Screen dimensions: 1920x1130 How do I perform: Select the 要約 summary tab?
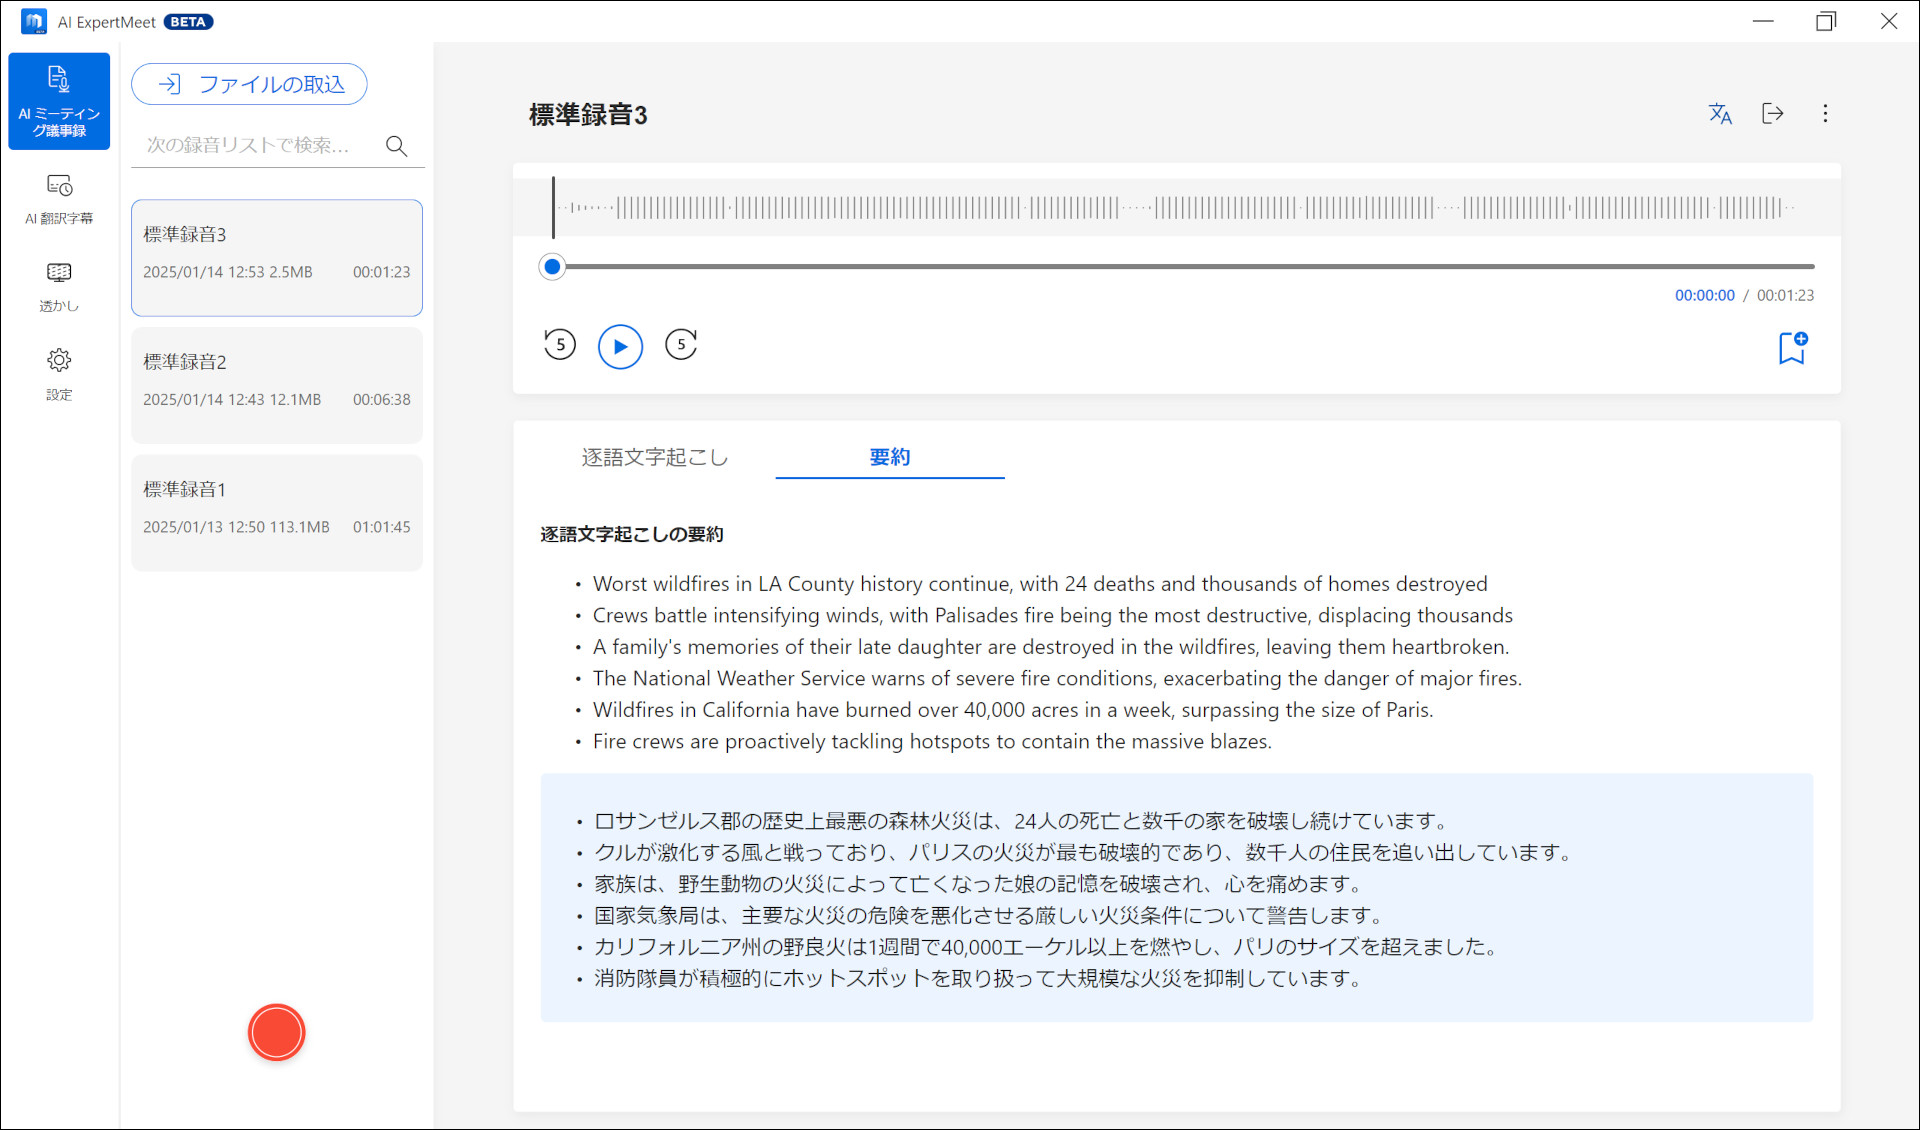click(889, 457)
